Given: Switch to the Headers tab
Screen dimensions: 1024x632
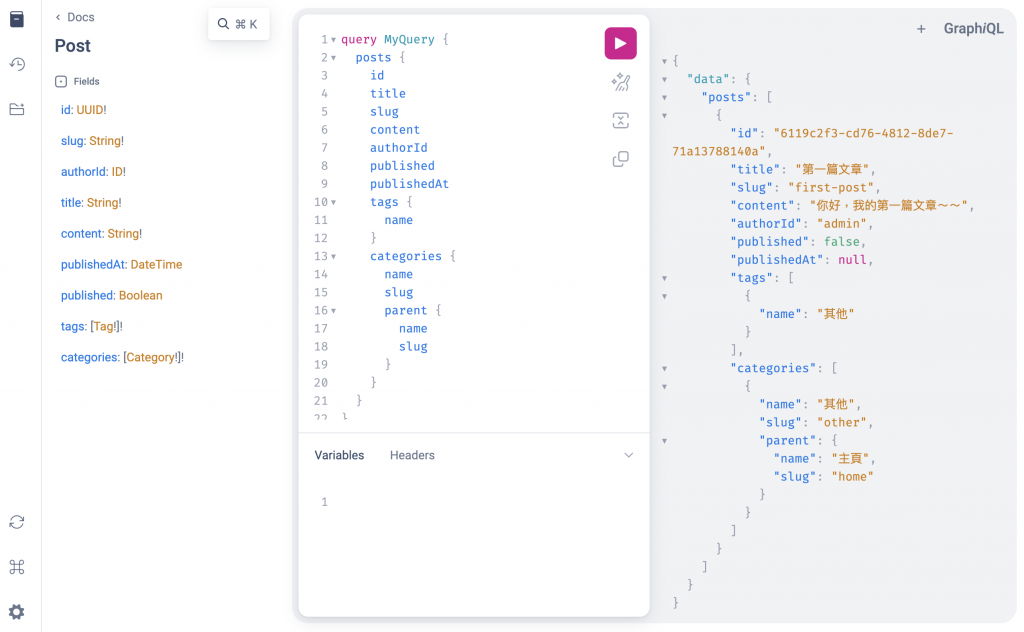Looking at the screenshot, I should [x=412, y=455].
